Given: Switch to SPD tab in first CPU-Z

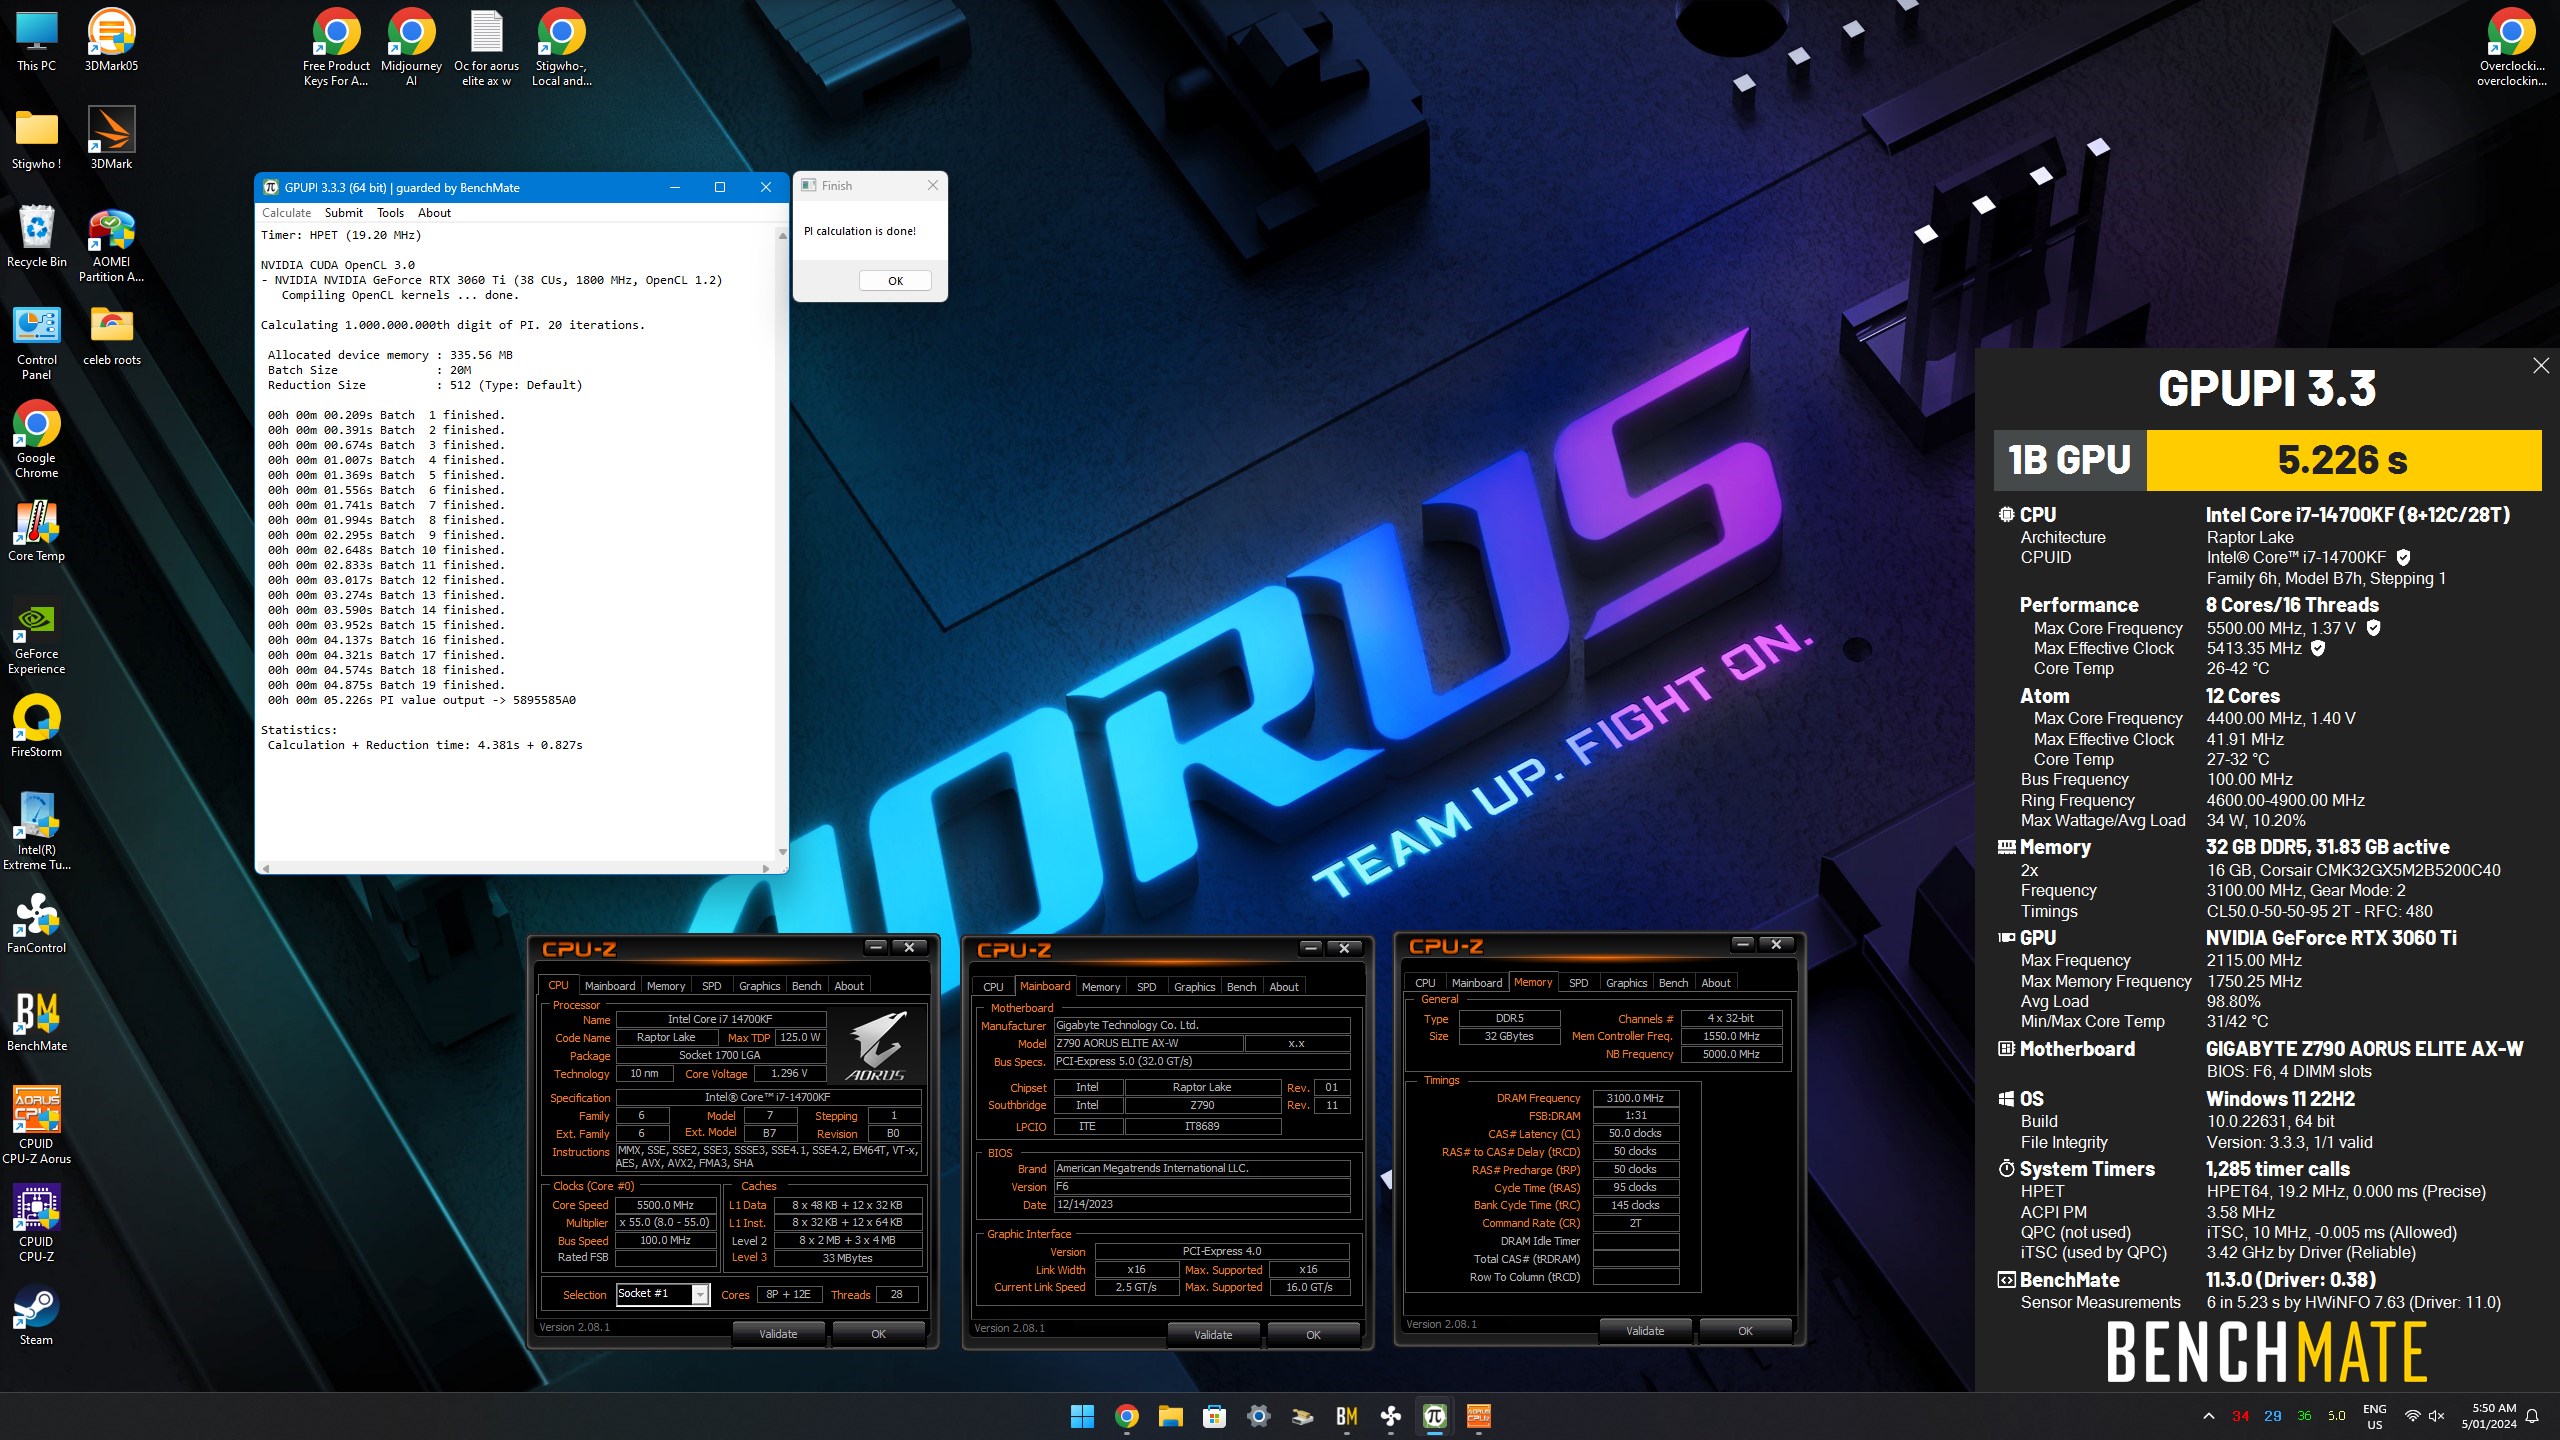Looking at the screenshot, I should coord(711,986).
